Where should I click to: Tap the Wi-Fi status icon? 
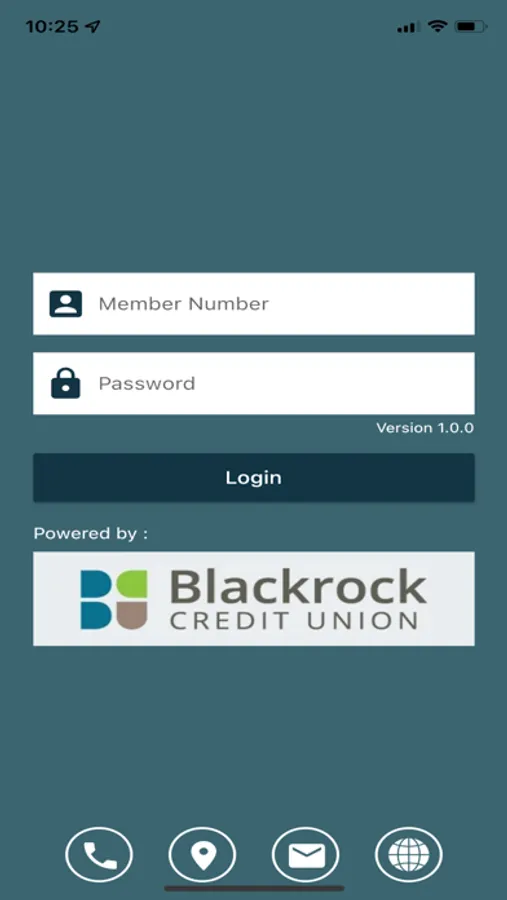pyautogui.click(x=438, y=26)
